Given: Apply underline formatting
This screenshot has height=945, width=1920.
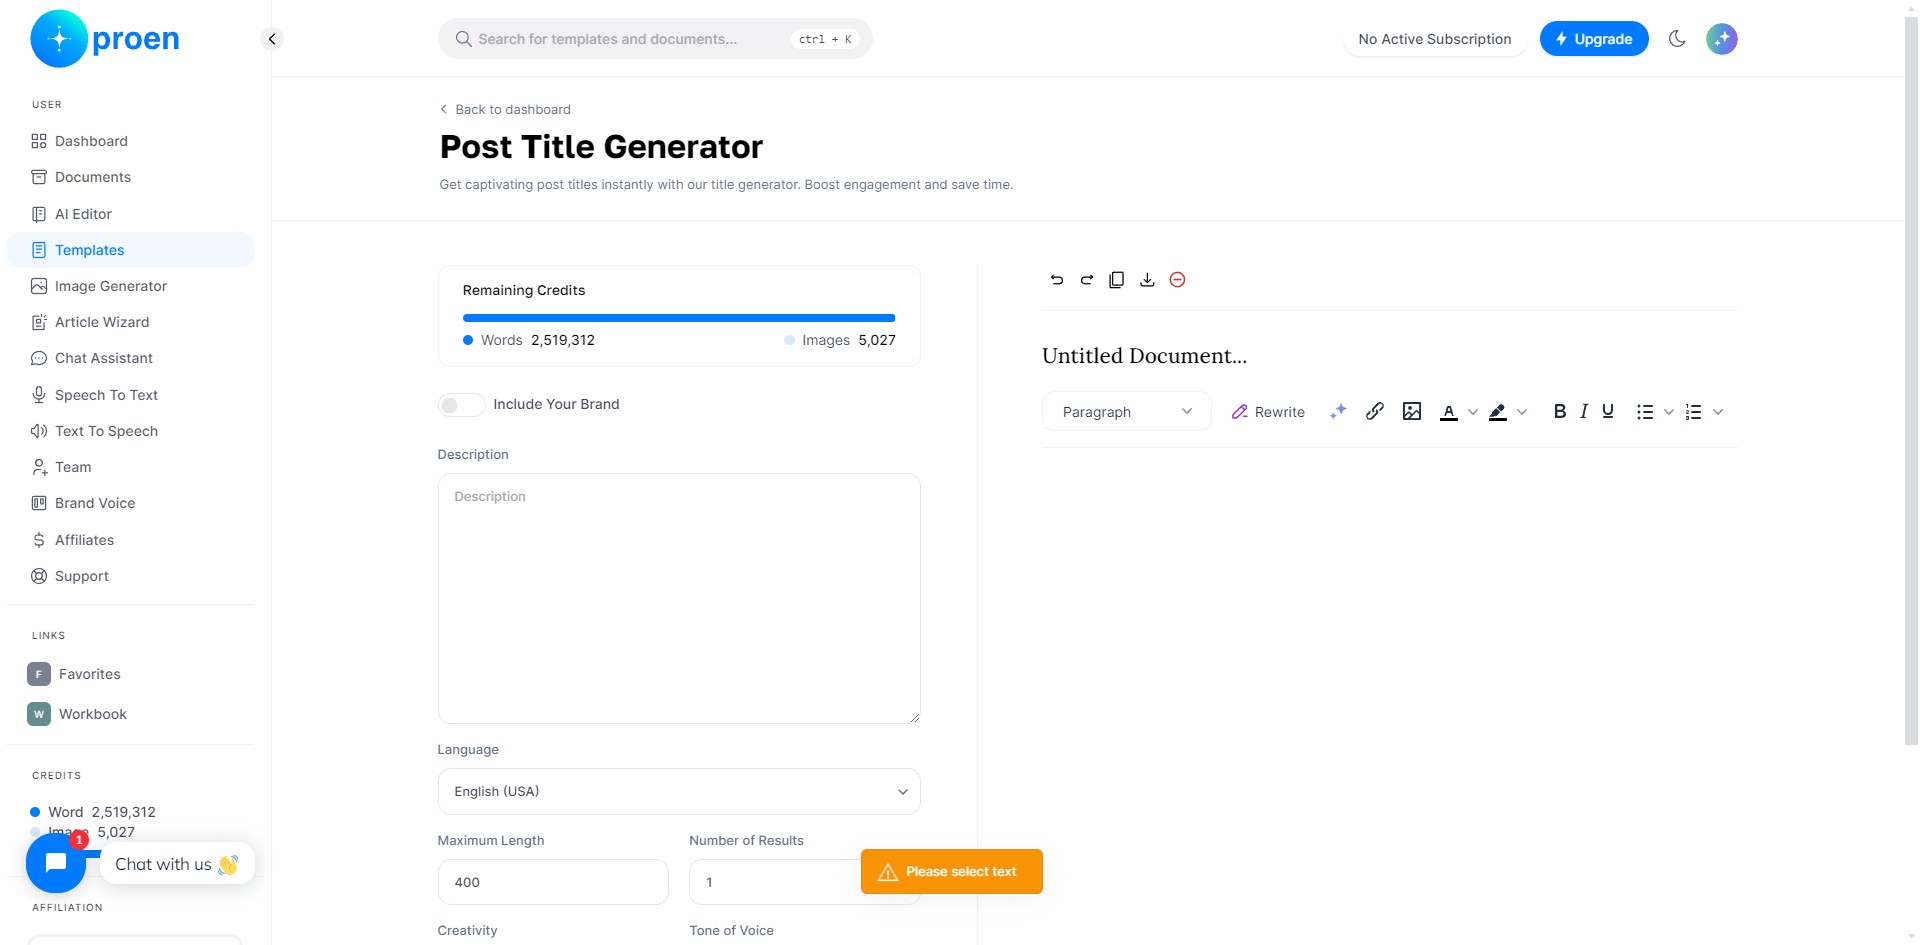Looking at the screenshot, I should (x=1608, y=411).
